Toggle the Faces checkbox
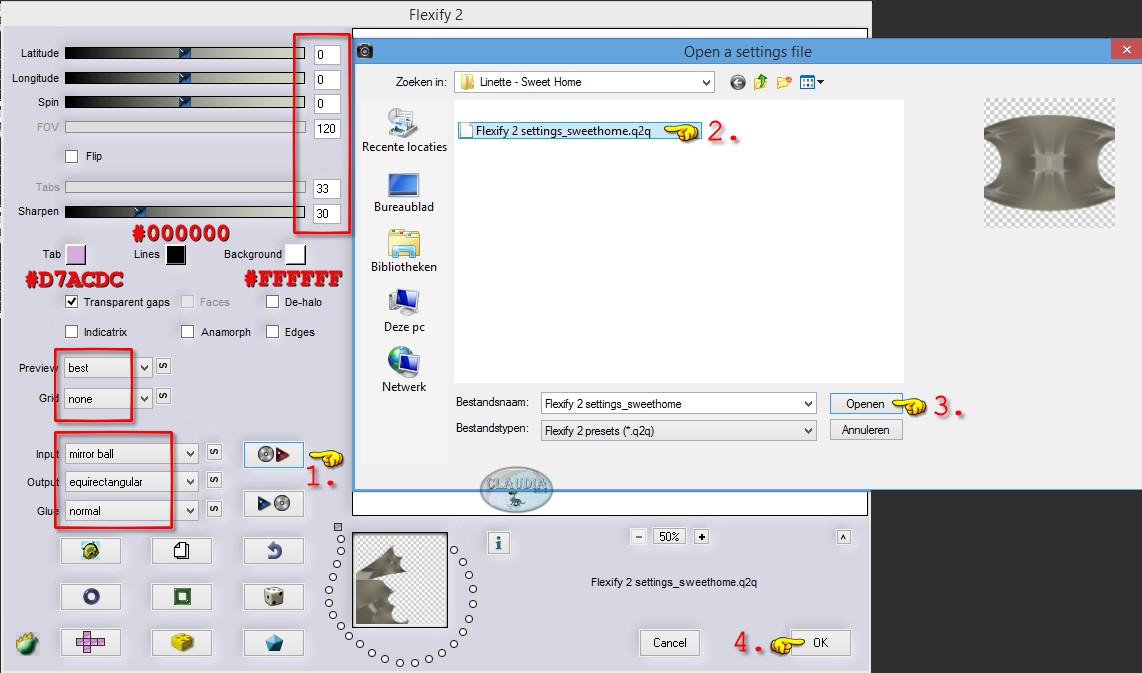The image size is (1142, 673). pos(187,302)
